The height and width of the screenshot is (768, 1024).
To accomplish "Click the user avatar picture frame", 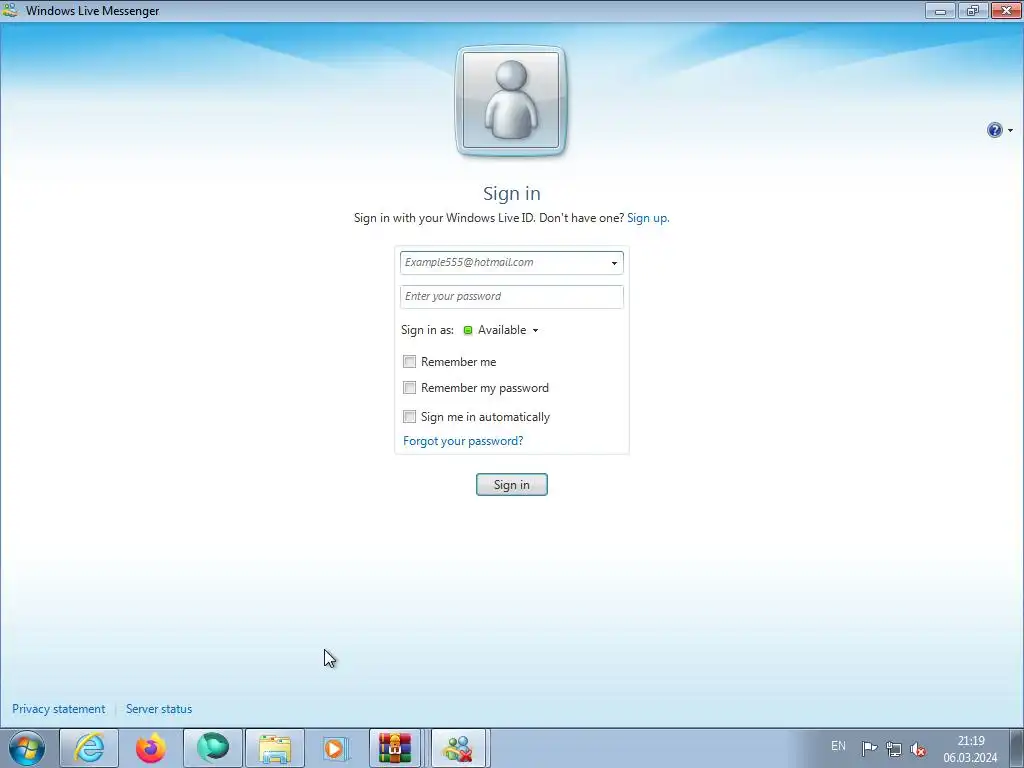I will pyautogui.click(x=511, y=101).
